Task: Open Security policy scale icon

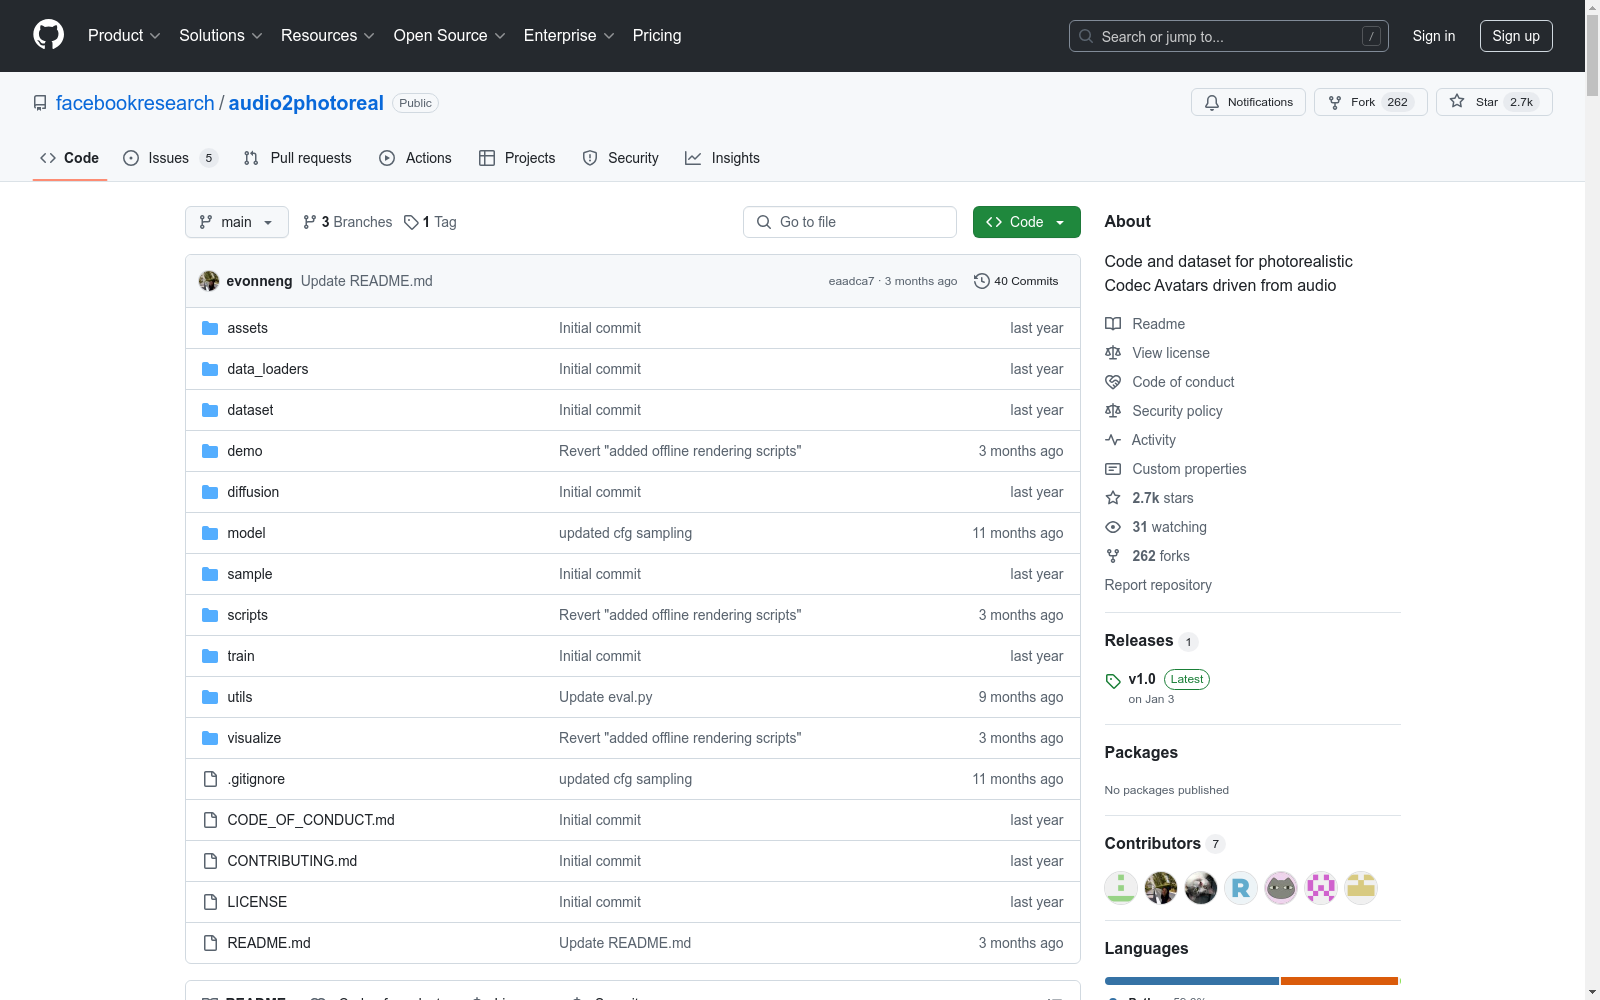Action: (x=1113, y=411)
